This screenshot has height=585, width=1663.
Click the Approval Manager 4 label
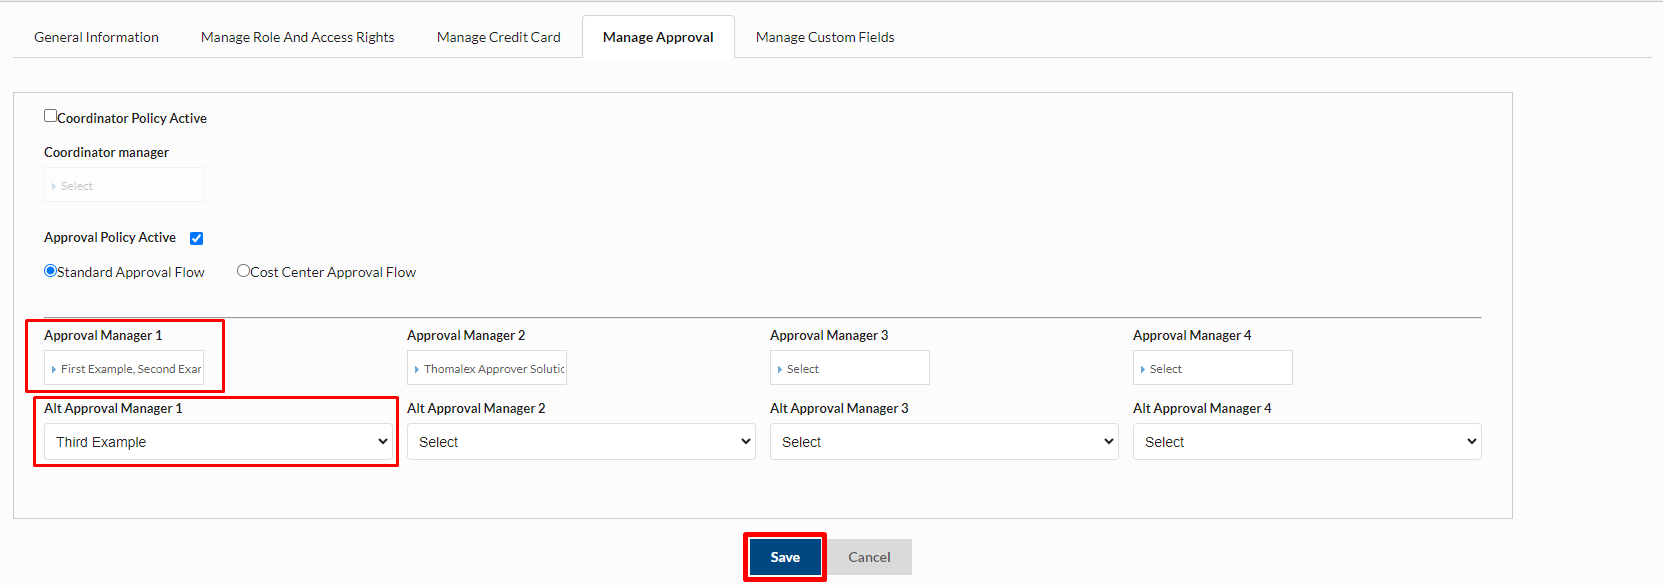coord(1192,335)
